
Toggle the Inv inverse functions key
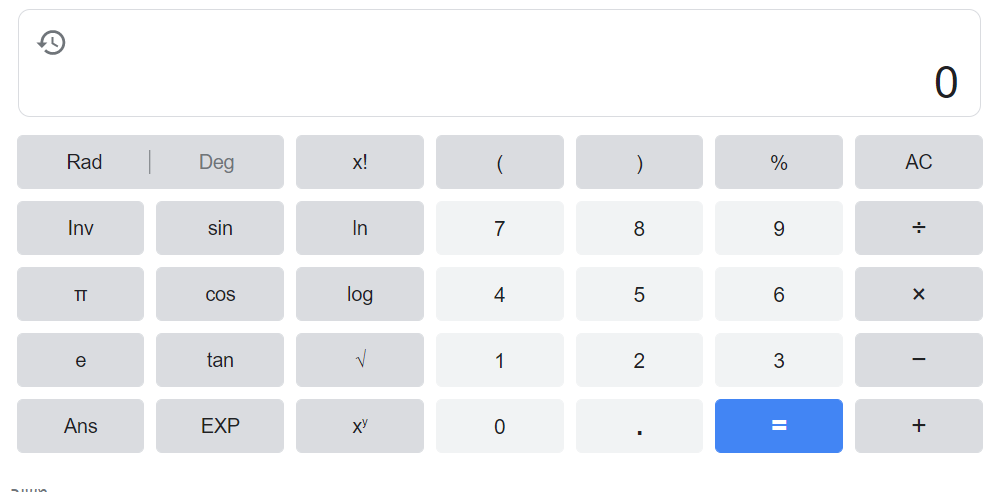[x=80, y=228]
